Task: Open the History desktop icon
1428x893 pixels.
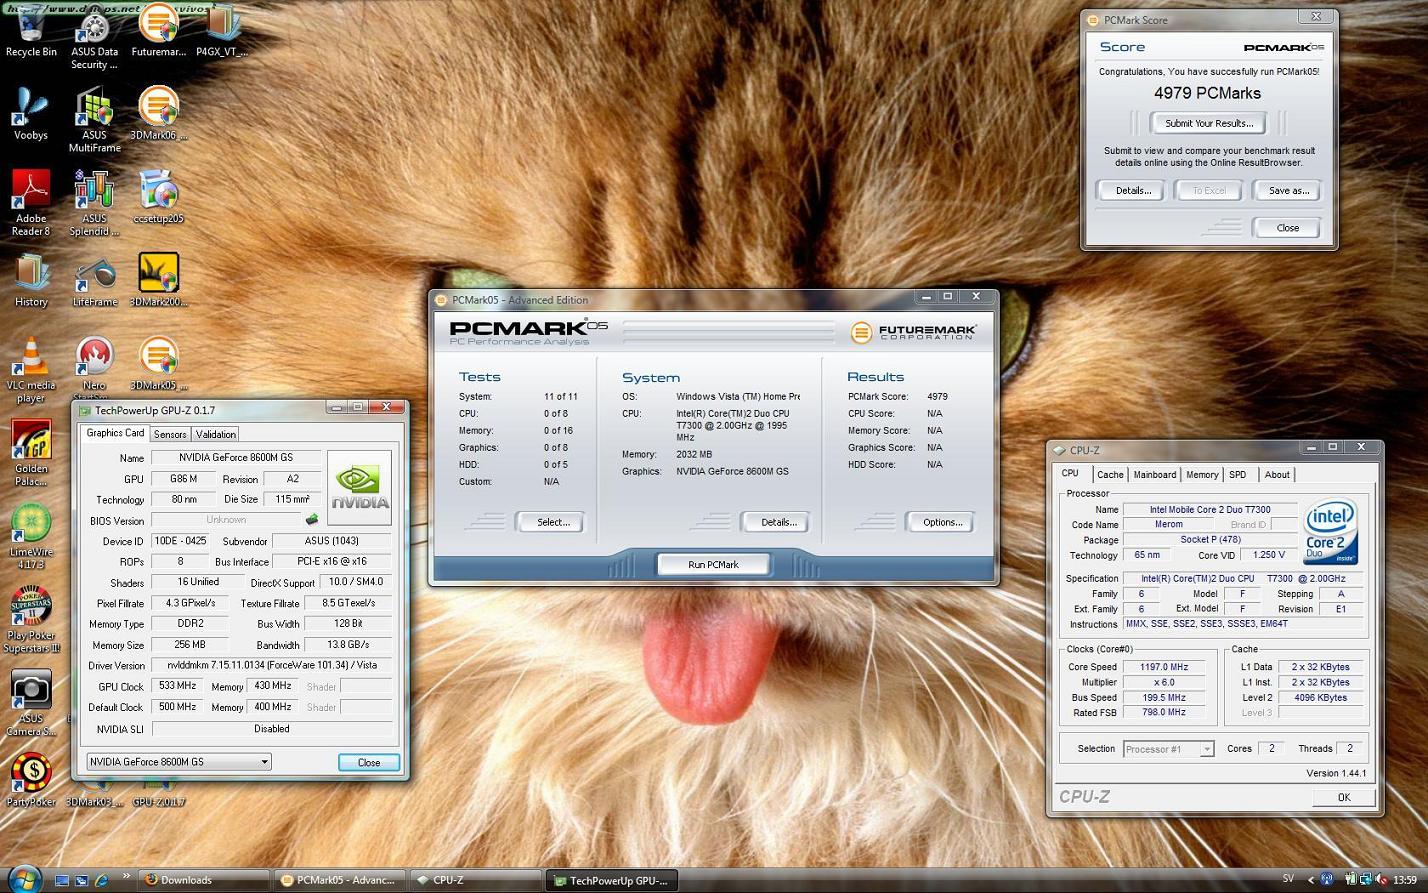Action: click(31, 280)
